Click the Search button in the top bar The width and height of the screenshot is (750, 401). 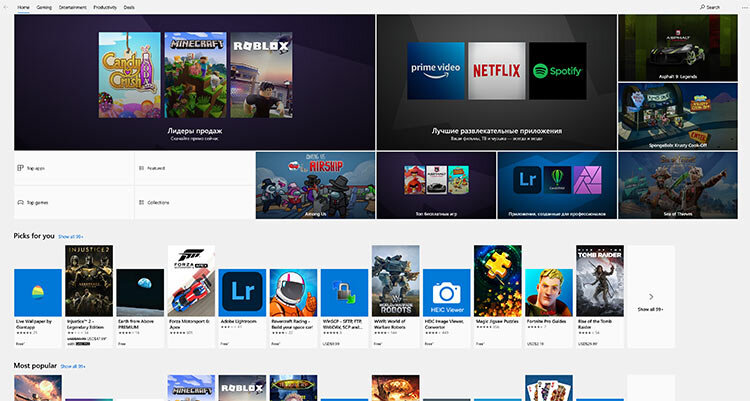710,7
